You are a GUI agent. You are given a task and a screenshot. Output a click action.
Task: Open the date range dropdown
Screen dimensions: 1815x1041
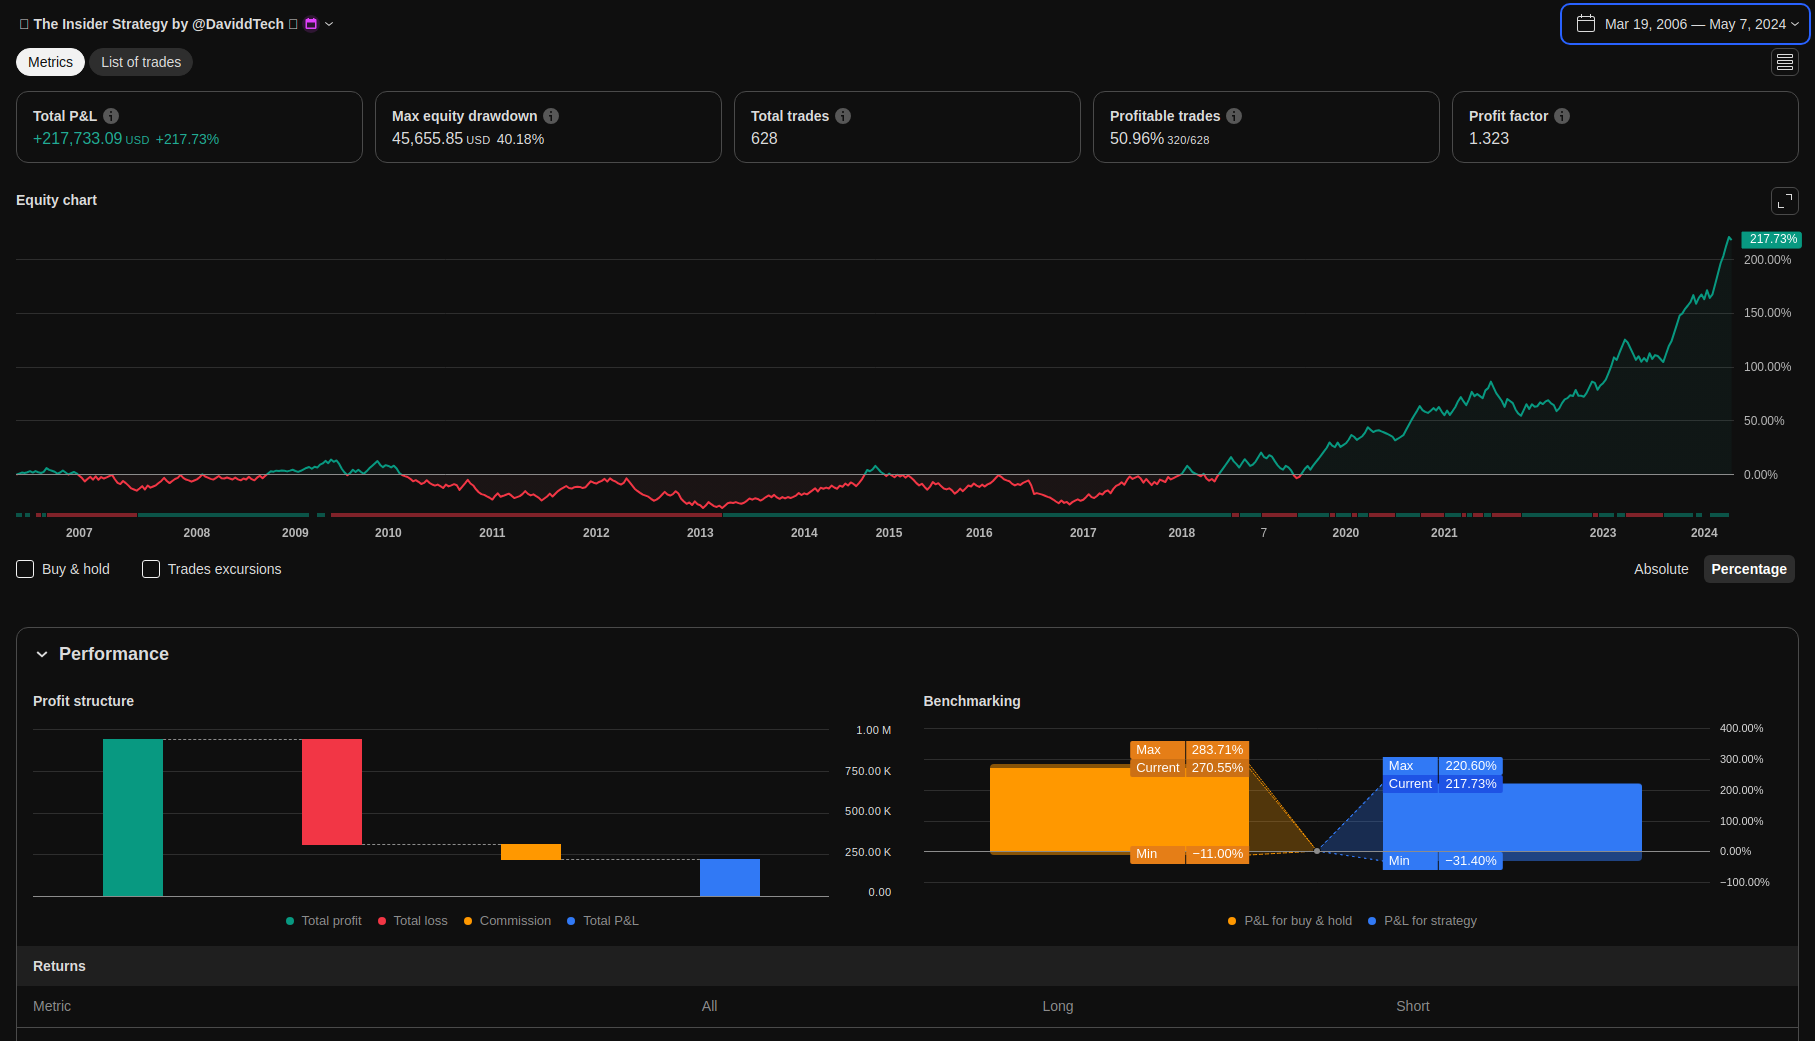point(1685,24)
